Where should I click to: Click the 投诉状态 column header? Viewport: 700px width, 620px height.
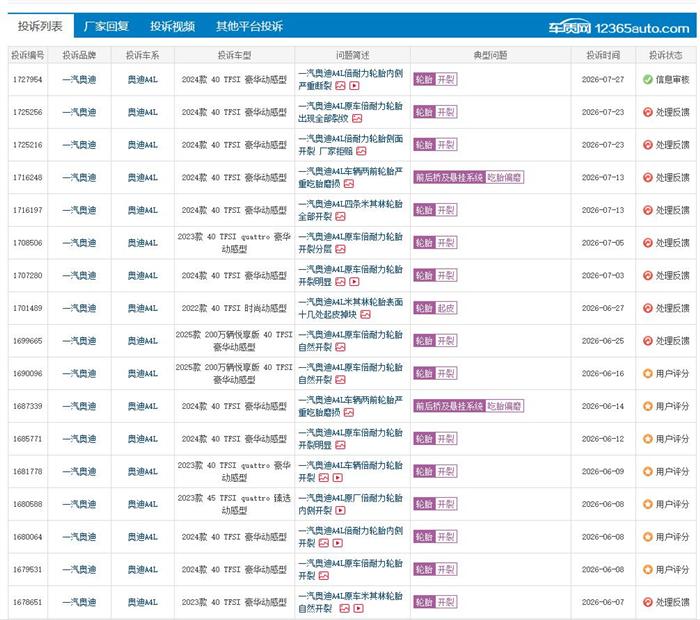point(666,55)
